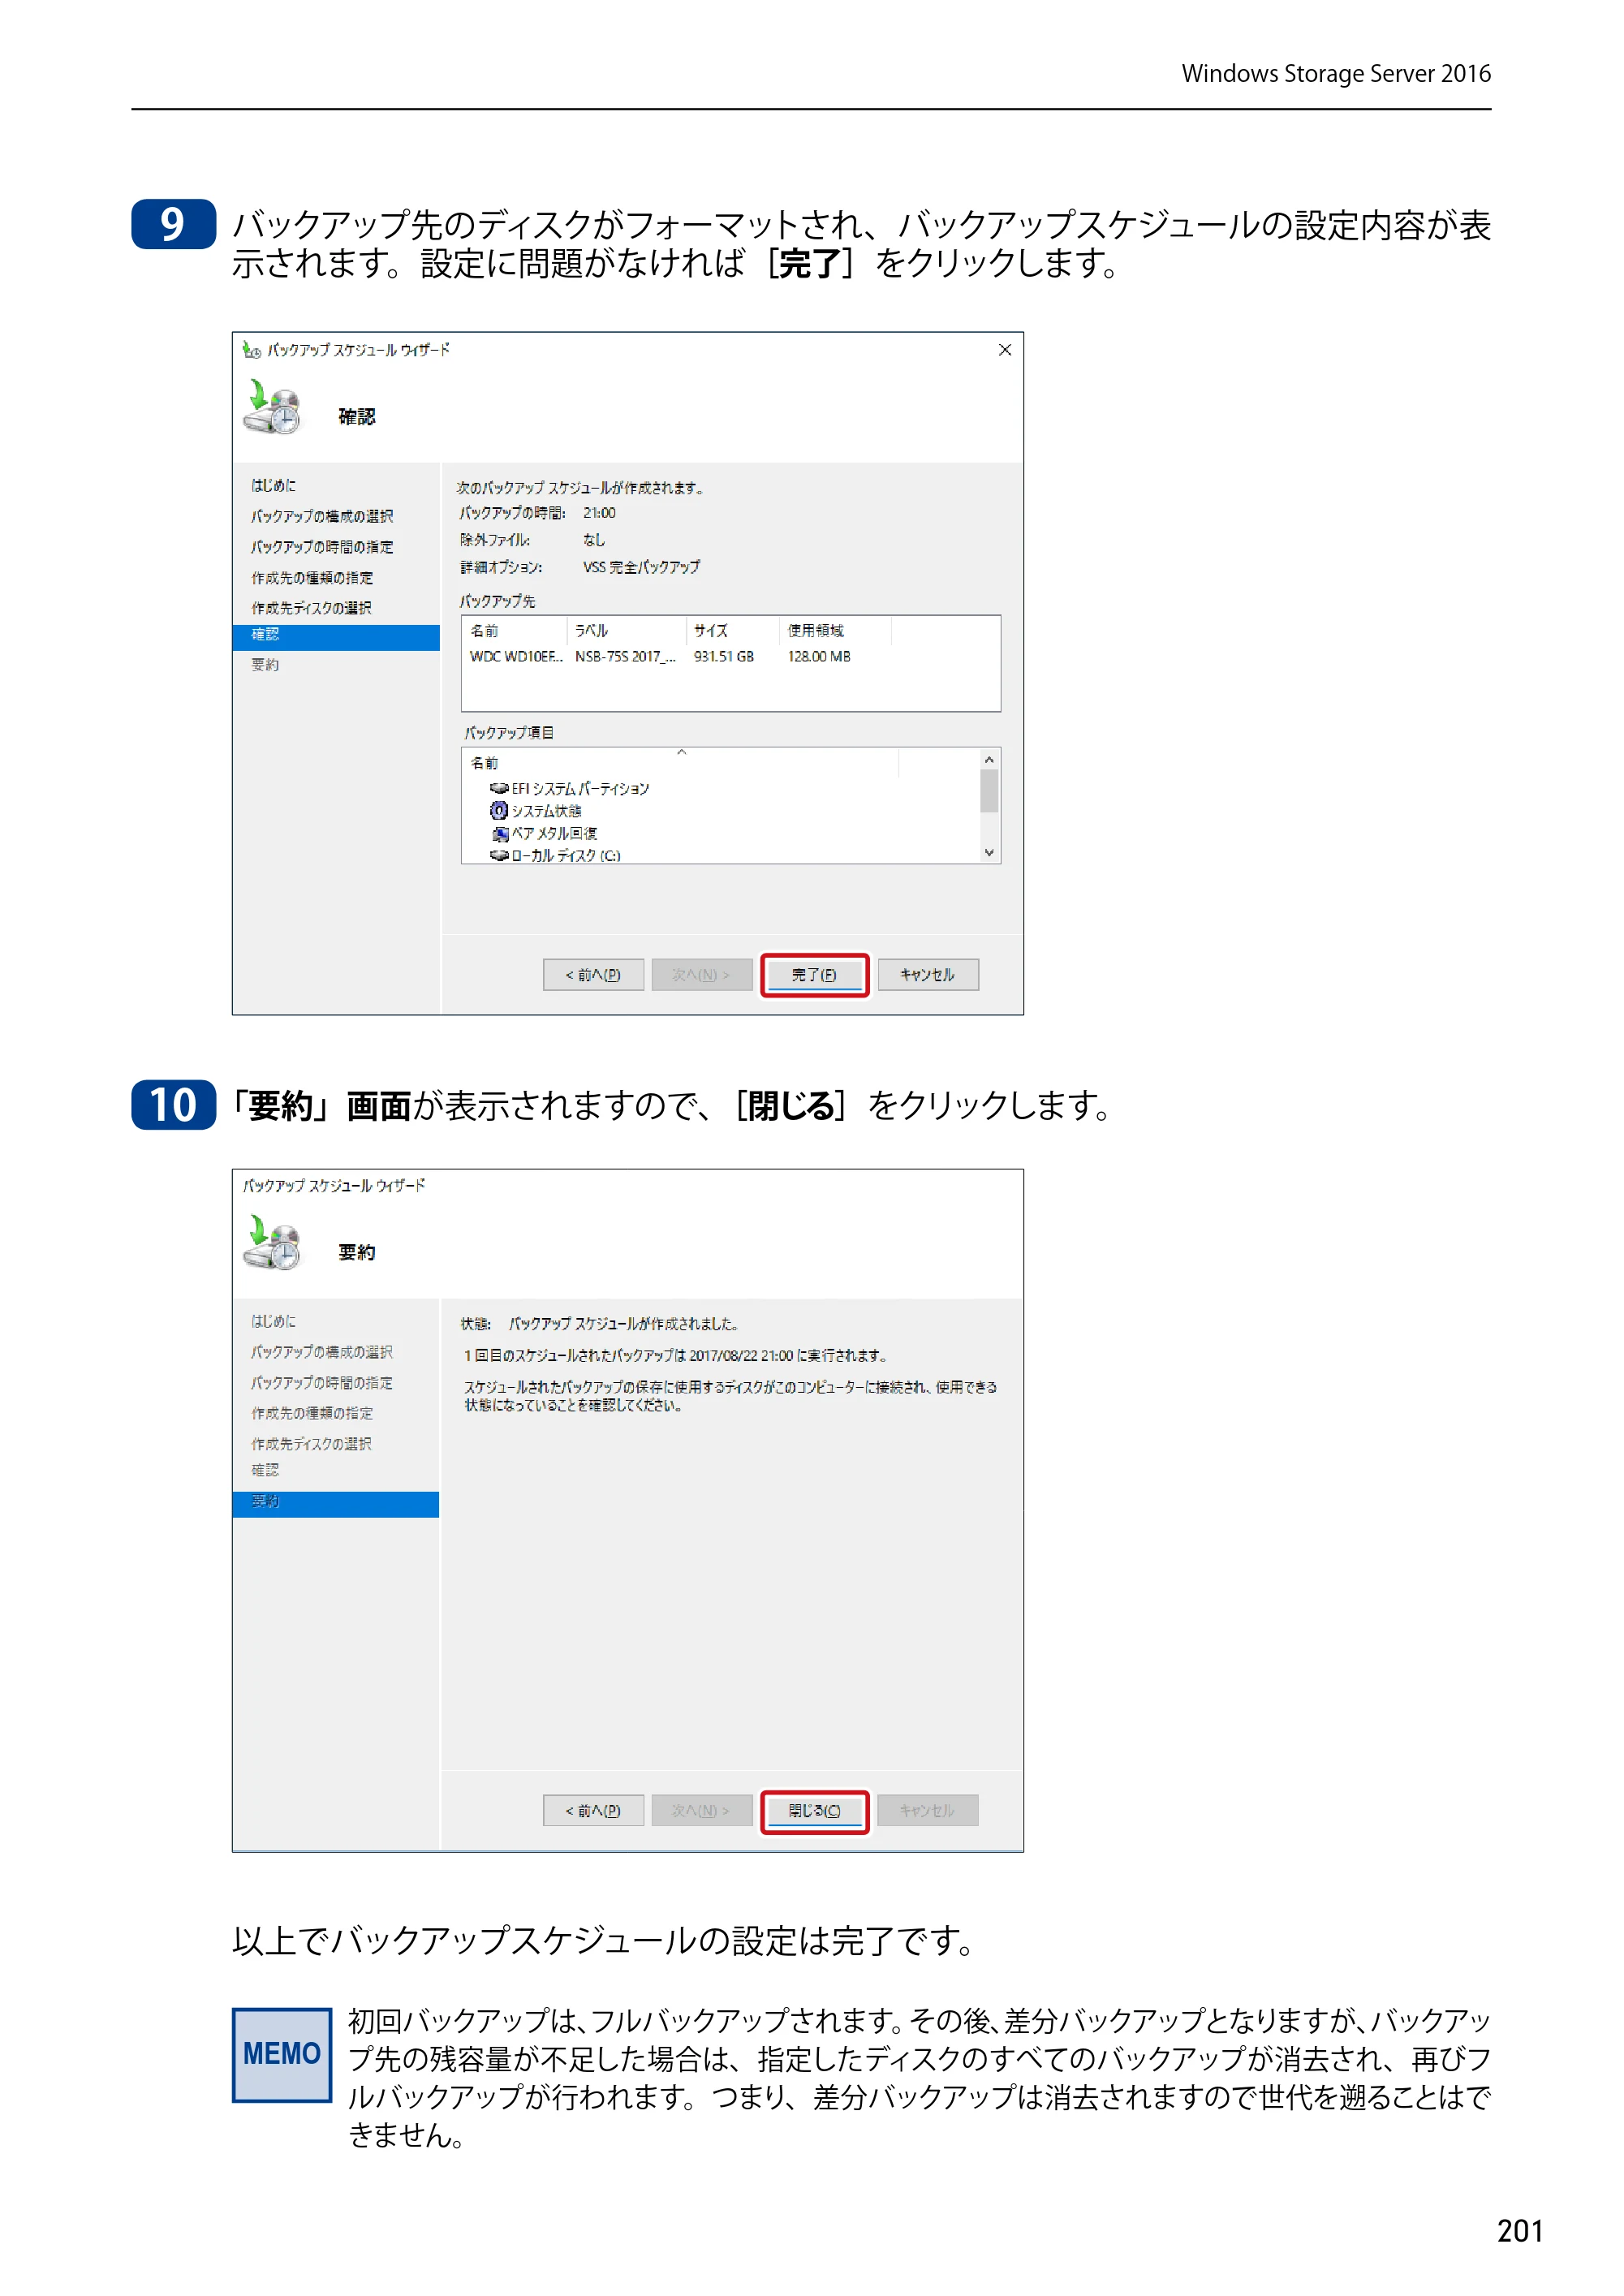The width and height of the screenshot is (1624, 2296).
Task: Click the 使用領域 column header
Action: [835, 631]
